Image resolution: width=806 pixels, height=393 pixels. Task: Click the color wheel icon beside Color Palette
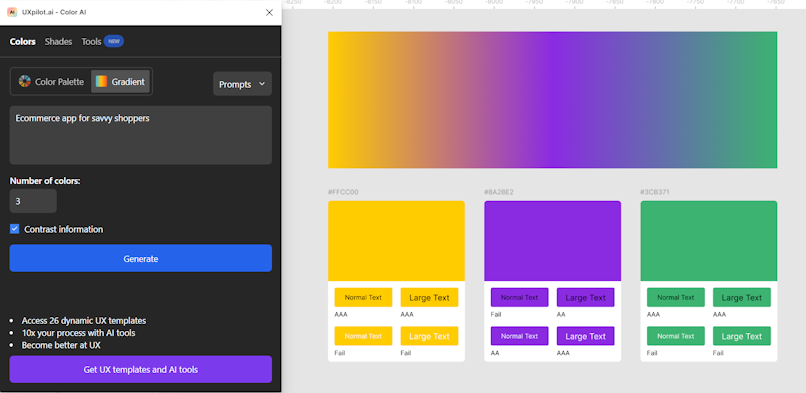point(25,82)
